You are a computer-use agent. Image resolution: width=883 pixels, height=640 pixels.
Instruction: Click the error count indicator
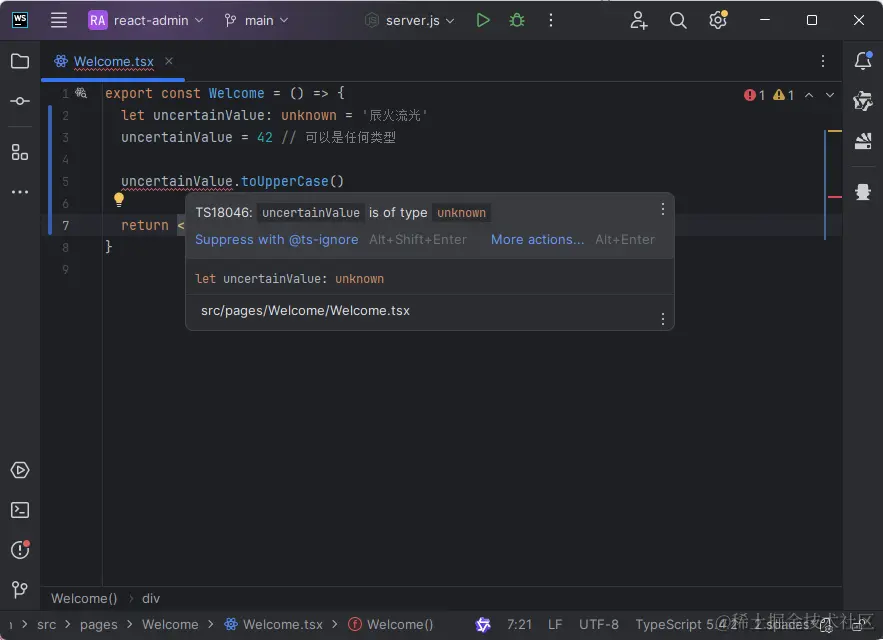(x=754, y=95)
